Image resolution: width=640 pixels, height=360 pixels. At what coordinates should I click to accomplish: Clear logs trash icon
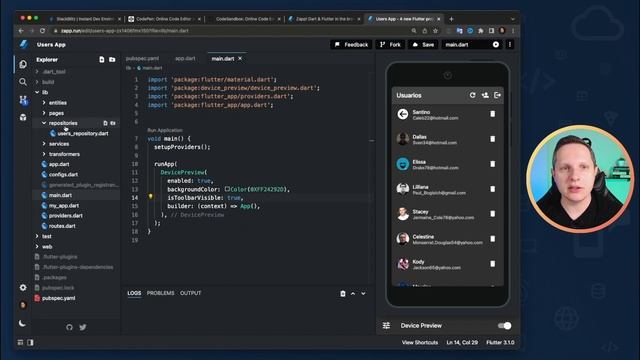point(343,293)
